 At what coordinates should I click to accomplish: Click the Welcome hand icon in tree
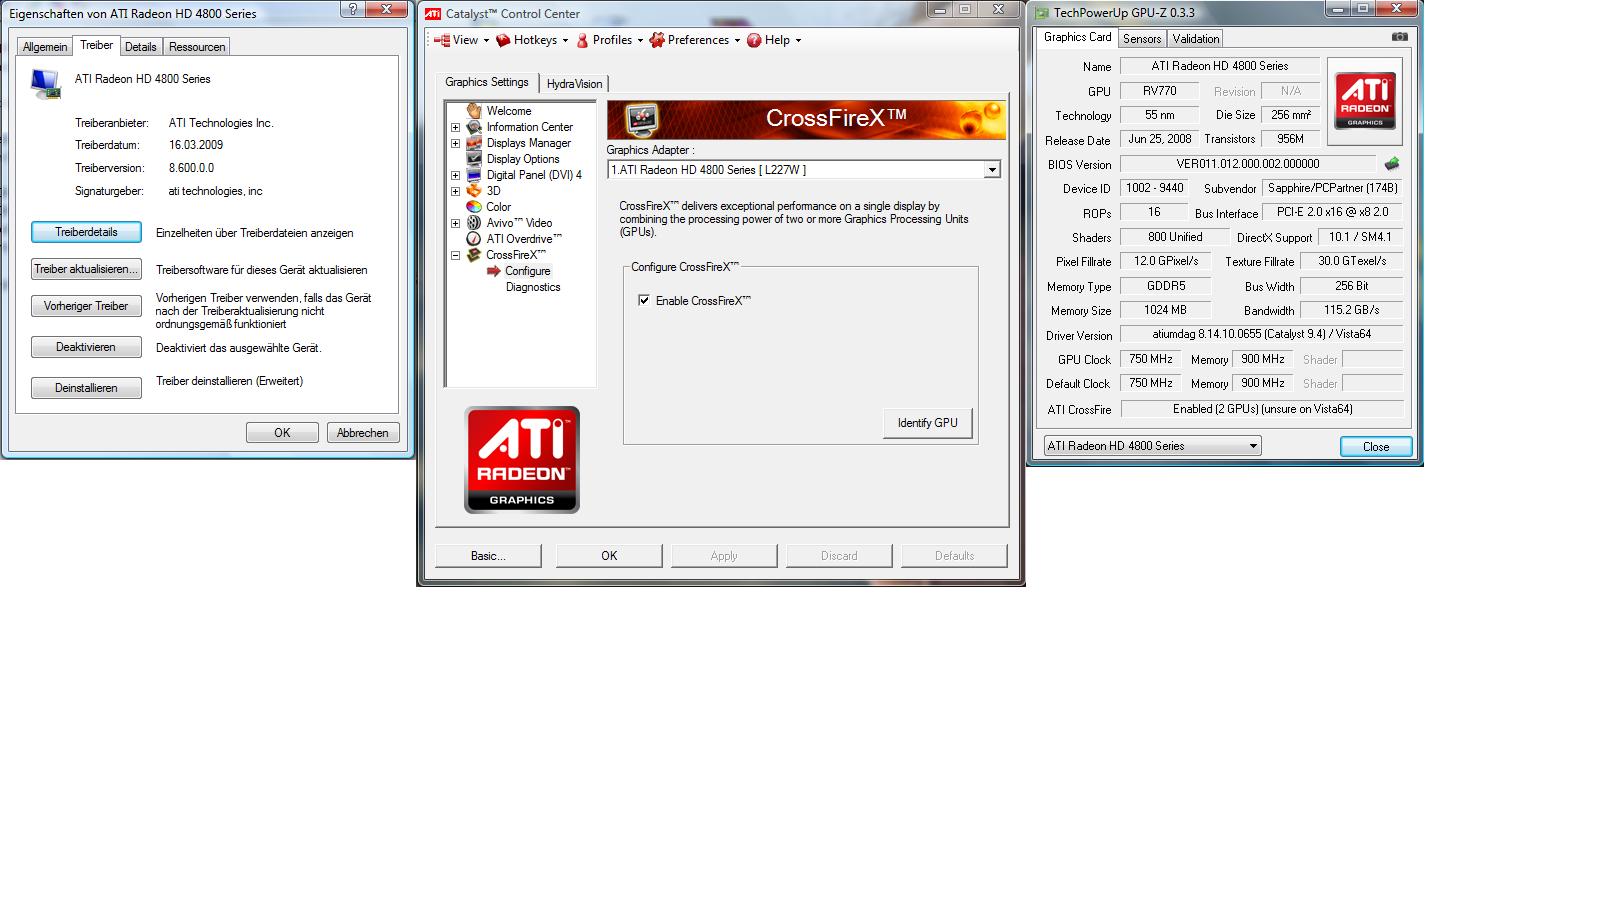pos(474,111)
